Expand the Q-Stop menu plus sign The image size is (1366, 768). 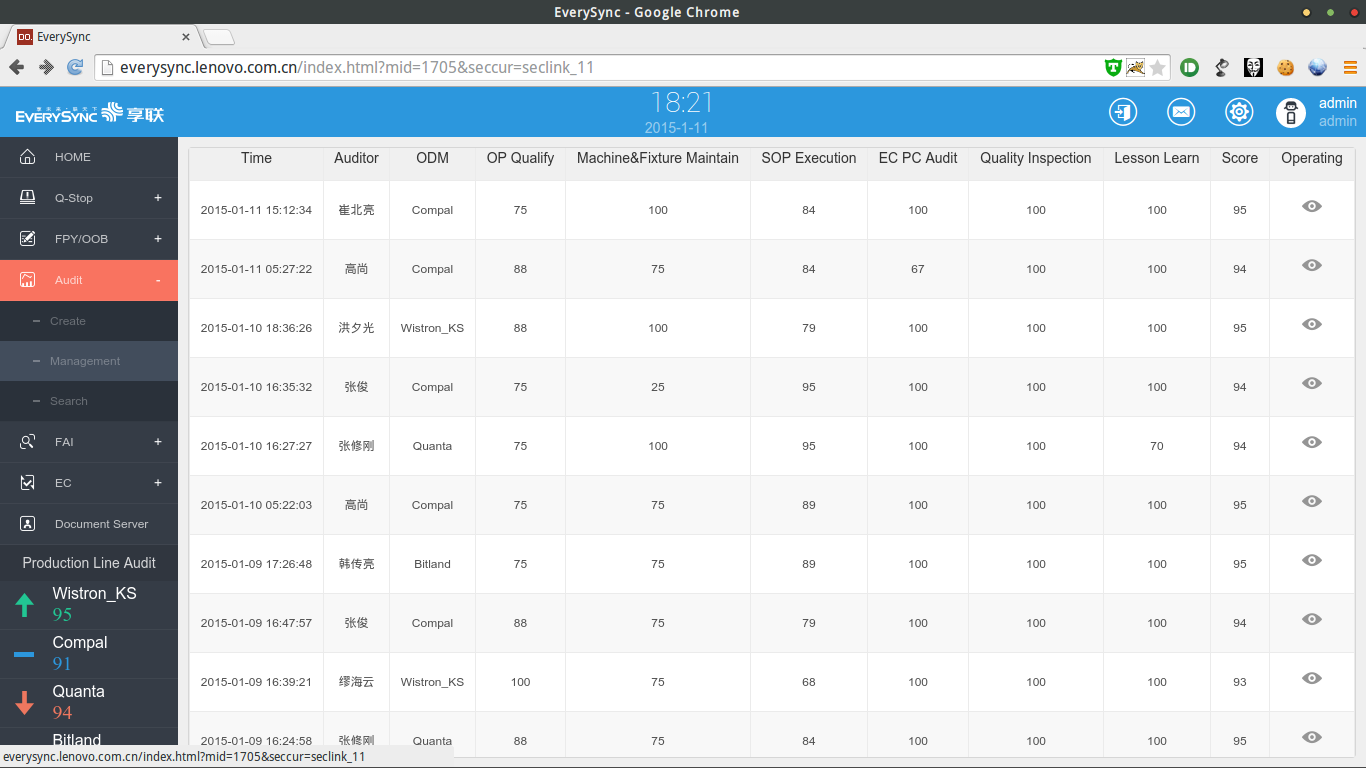tap(158, 198)
